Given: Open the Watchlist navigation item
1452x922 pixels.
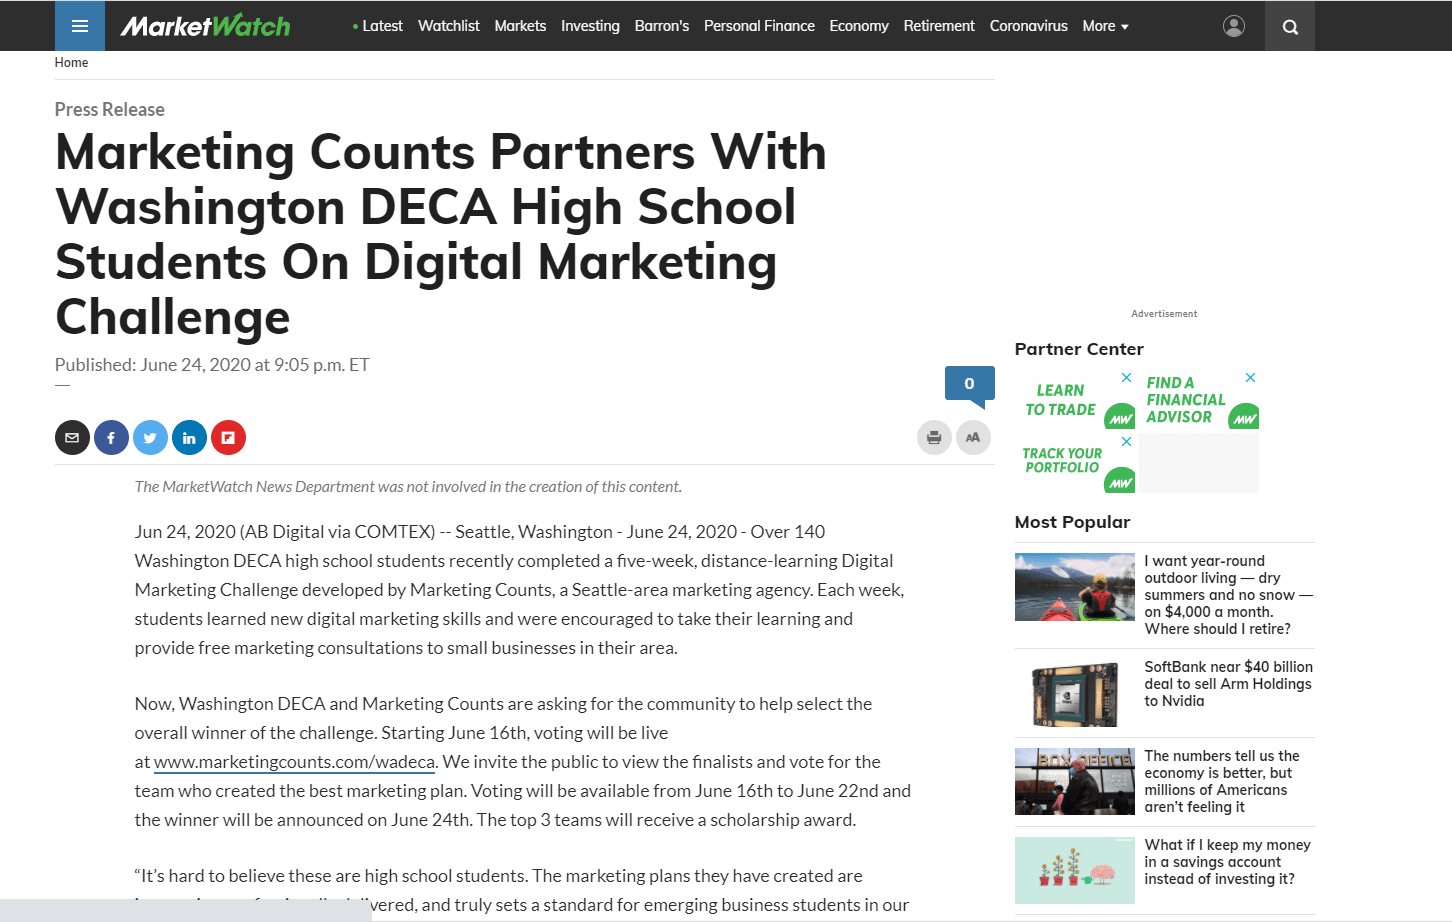Looking at the screenshot, I should [448, 26].
